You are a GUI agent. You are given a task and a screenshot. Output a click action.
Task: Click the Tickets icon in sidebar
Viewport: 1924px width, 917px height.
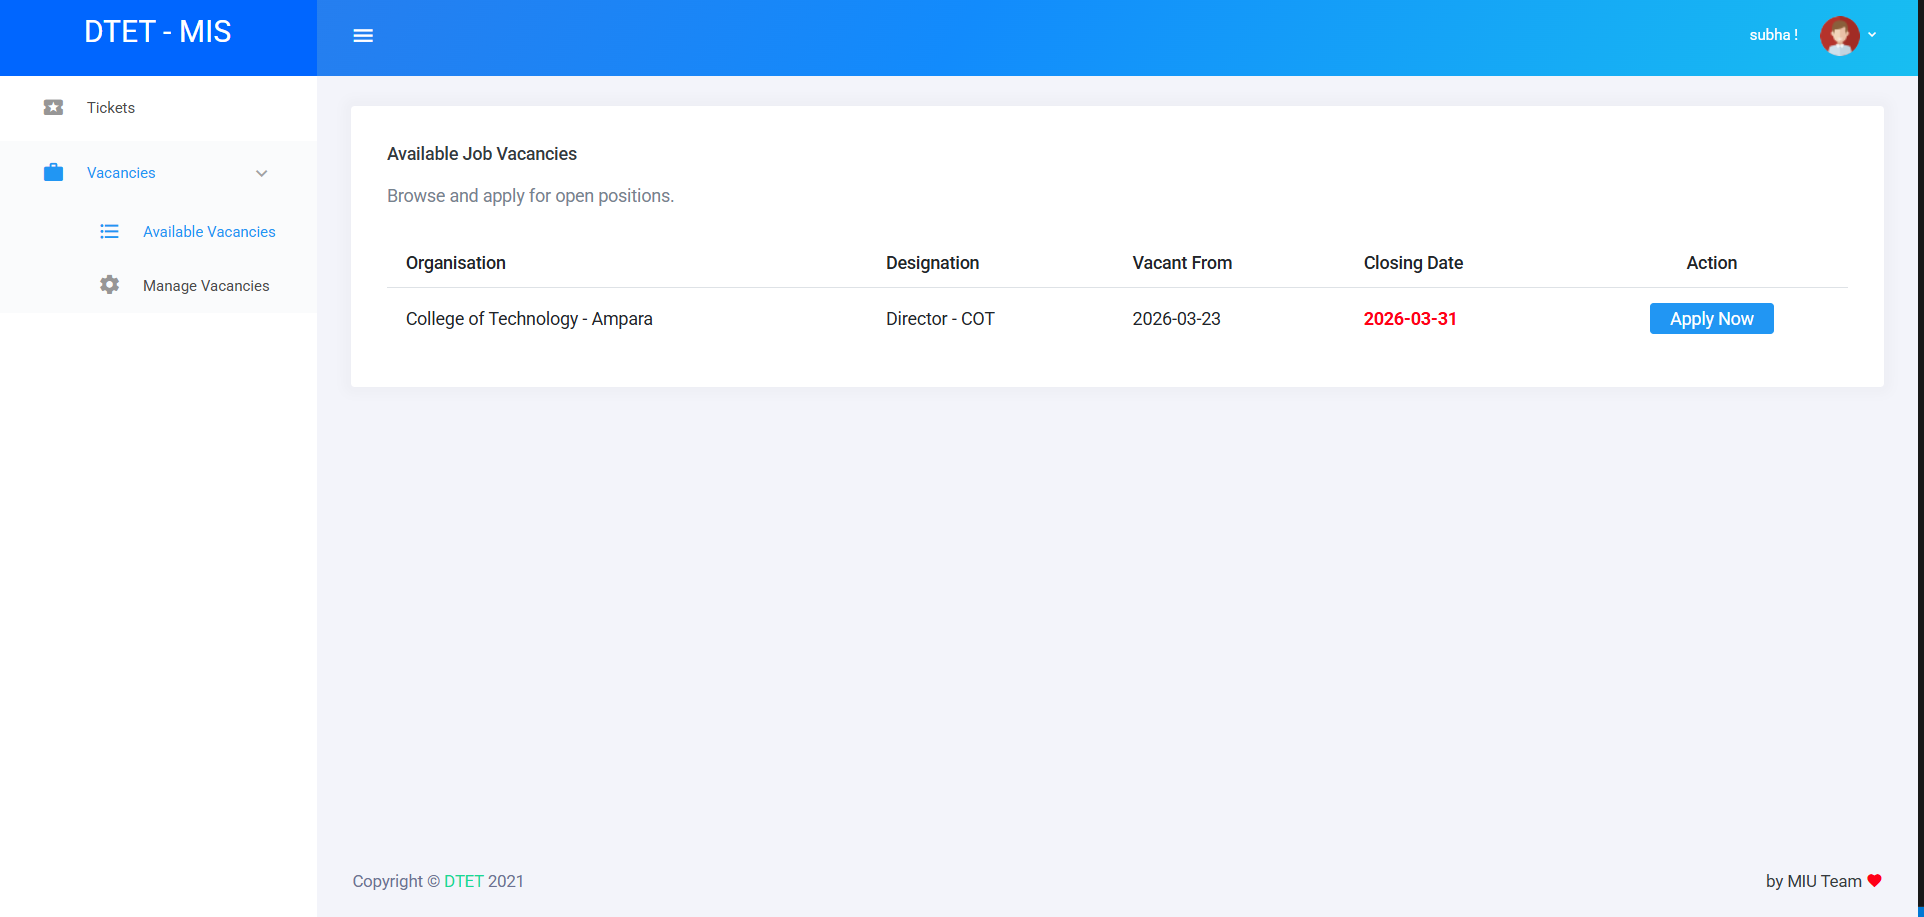54,107
